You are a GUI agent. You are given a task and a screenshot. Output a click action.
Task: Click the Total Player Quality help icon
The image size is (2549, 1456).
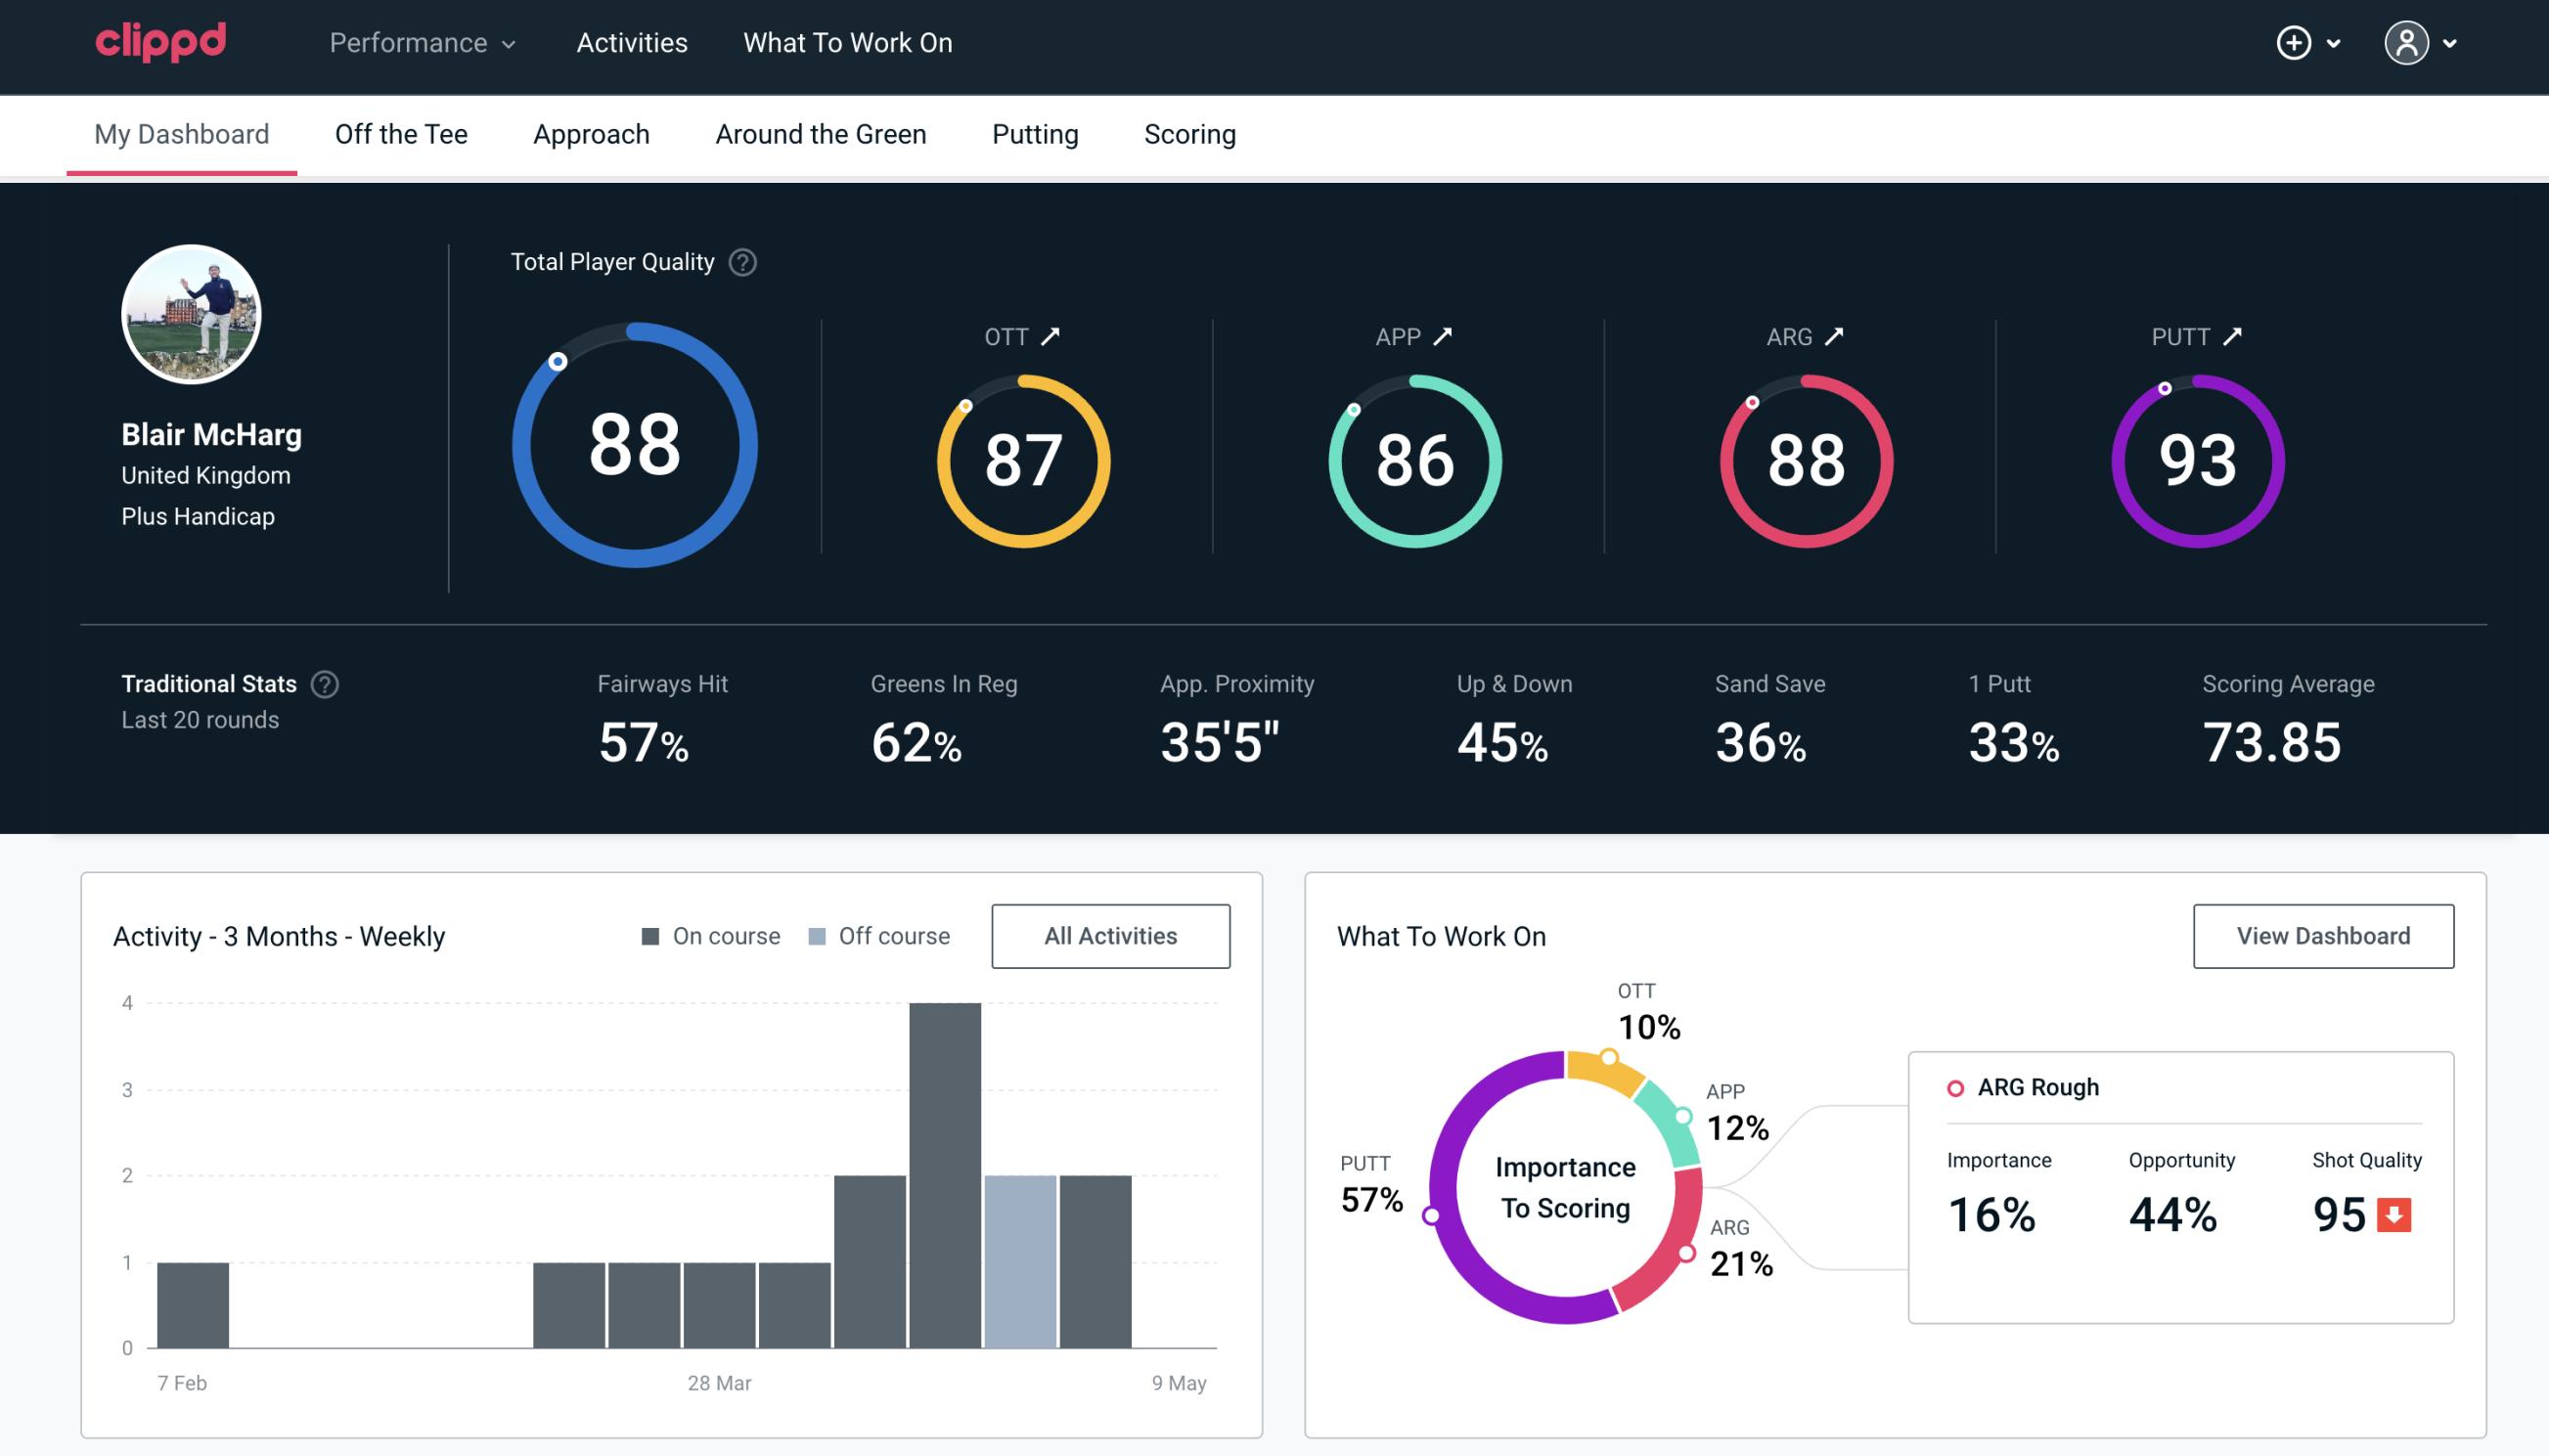click(740, 262)
